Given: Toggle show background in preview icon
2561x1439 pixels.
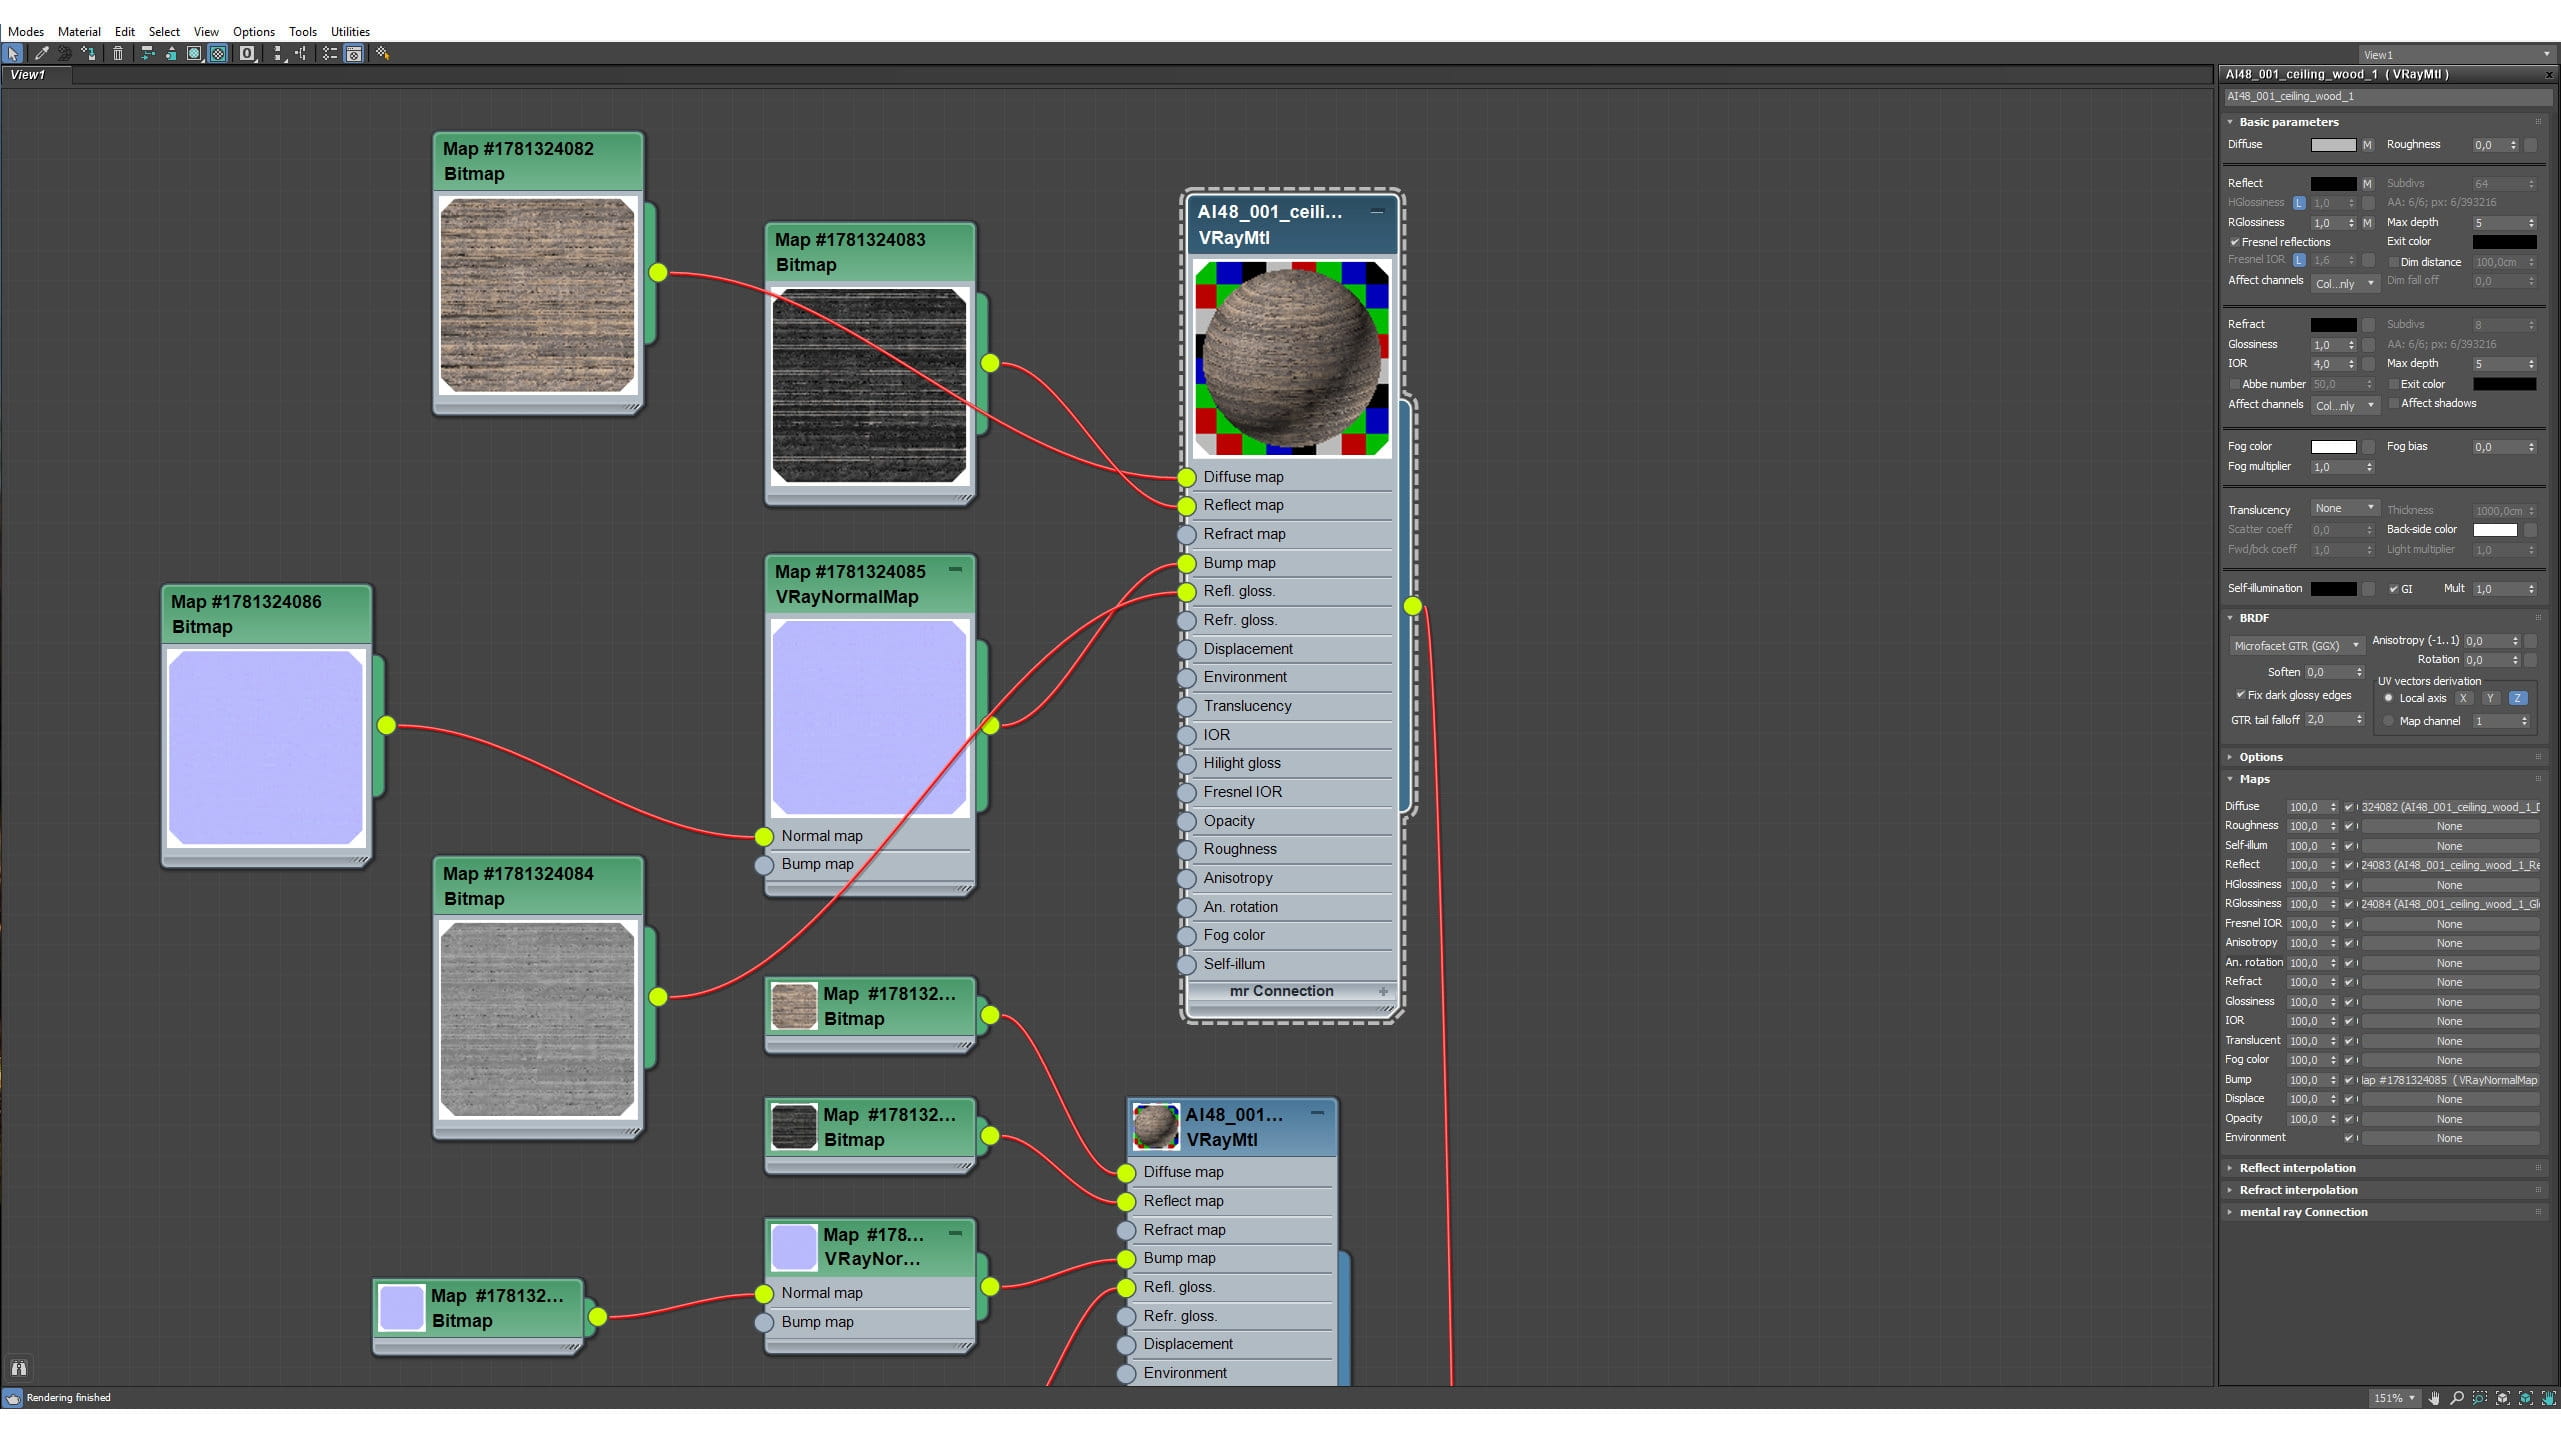Looking at the screenshot, I should pyautogui.click(x=218, y=54).
